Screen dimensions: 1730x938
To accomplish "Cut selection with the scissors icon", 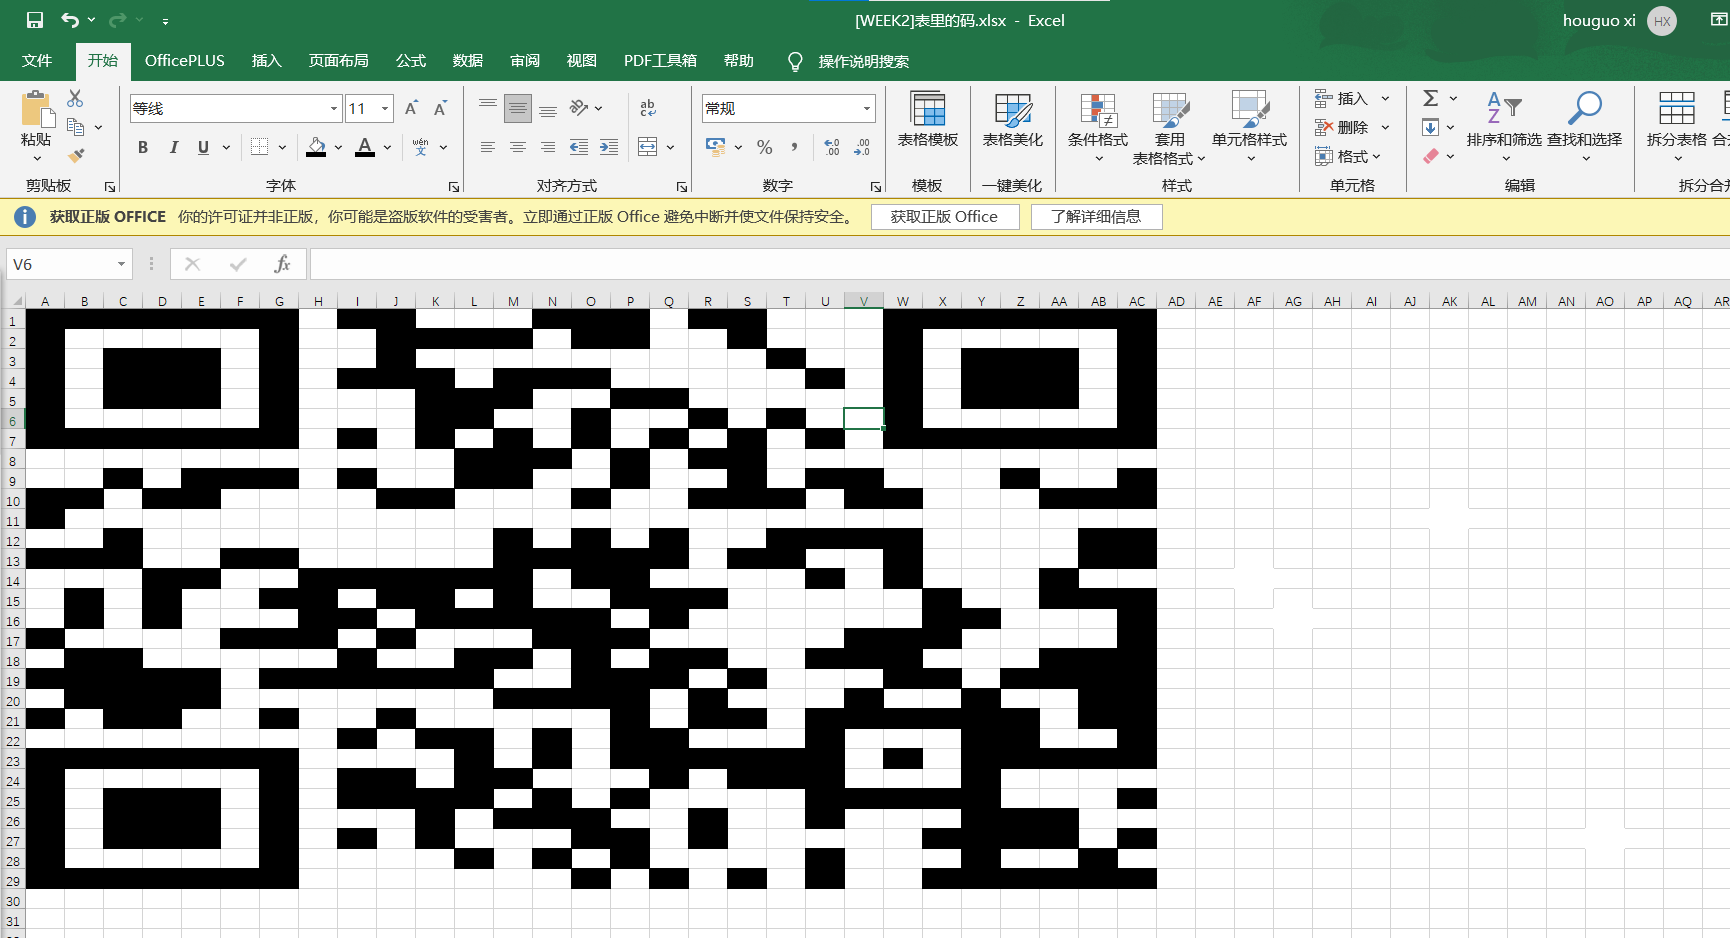I will point(75,98).
